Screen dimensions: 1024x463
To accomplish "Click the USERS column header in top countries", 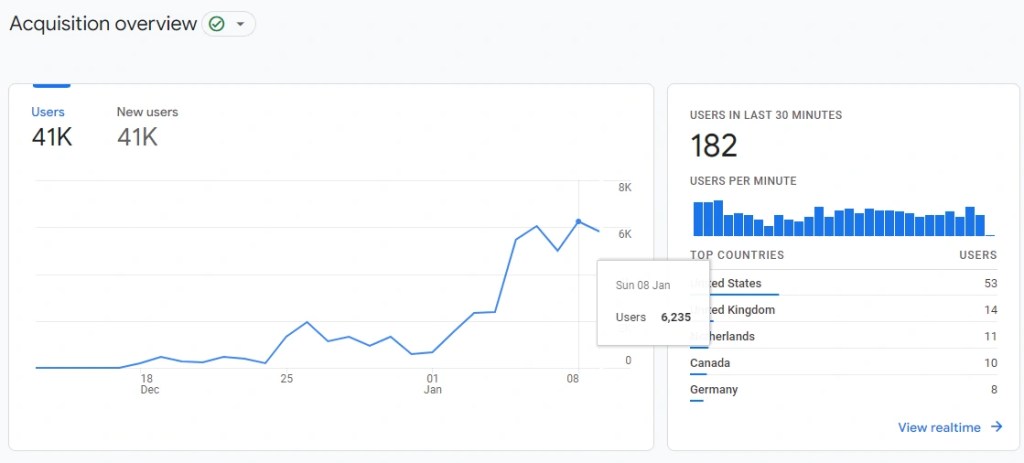I will pyautogui.click(x=977, y=255).
